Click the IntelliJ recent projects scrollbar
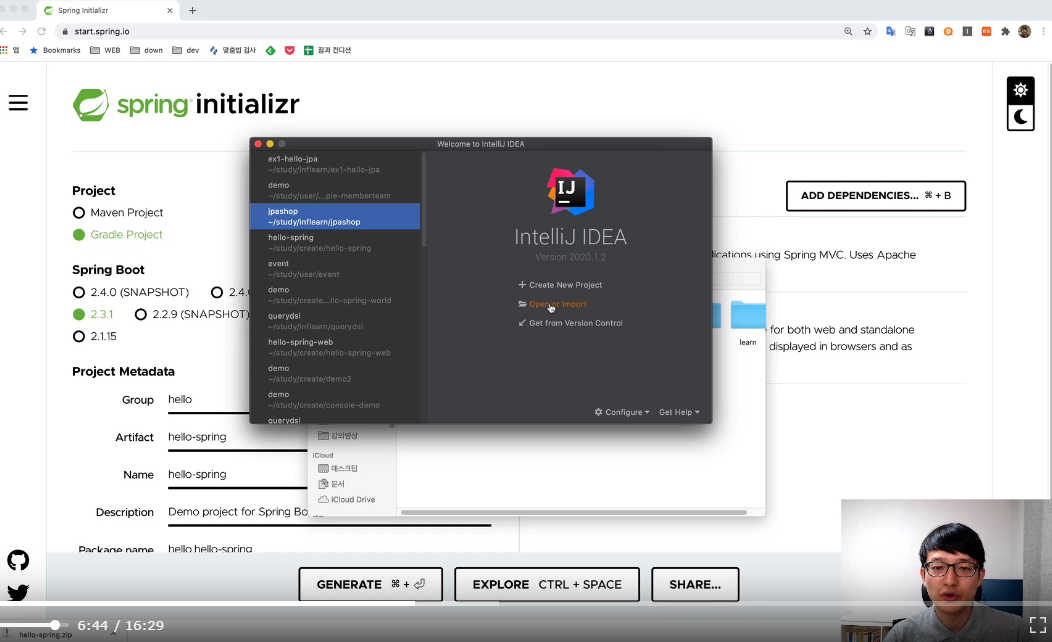 click(x=423, y=200)
